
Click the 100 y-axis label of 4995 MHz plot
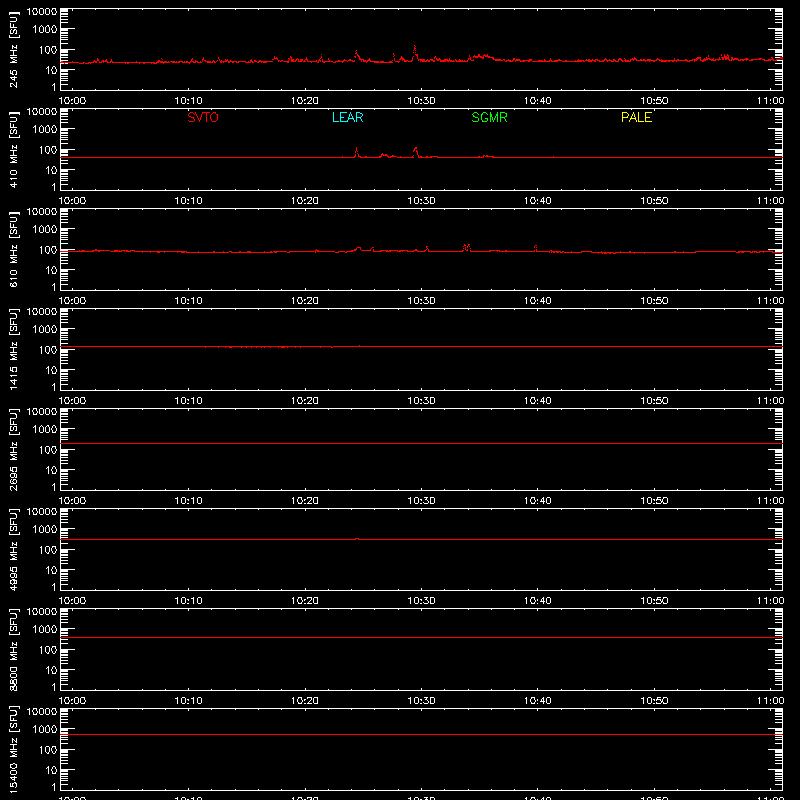pyautogui.click(x=48, y=550)
